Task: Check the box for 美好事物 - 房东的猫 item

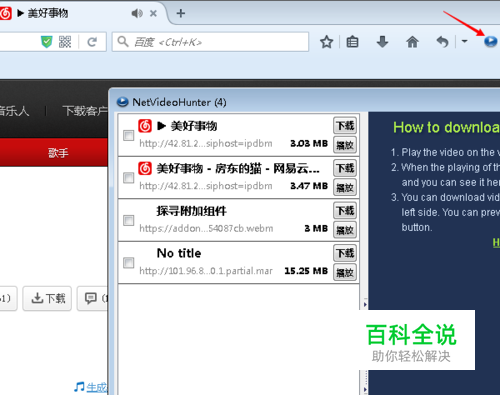Action: tap(128, 178)
